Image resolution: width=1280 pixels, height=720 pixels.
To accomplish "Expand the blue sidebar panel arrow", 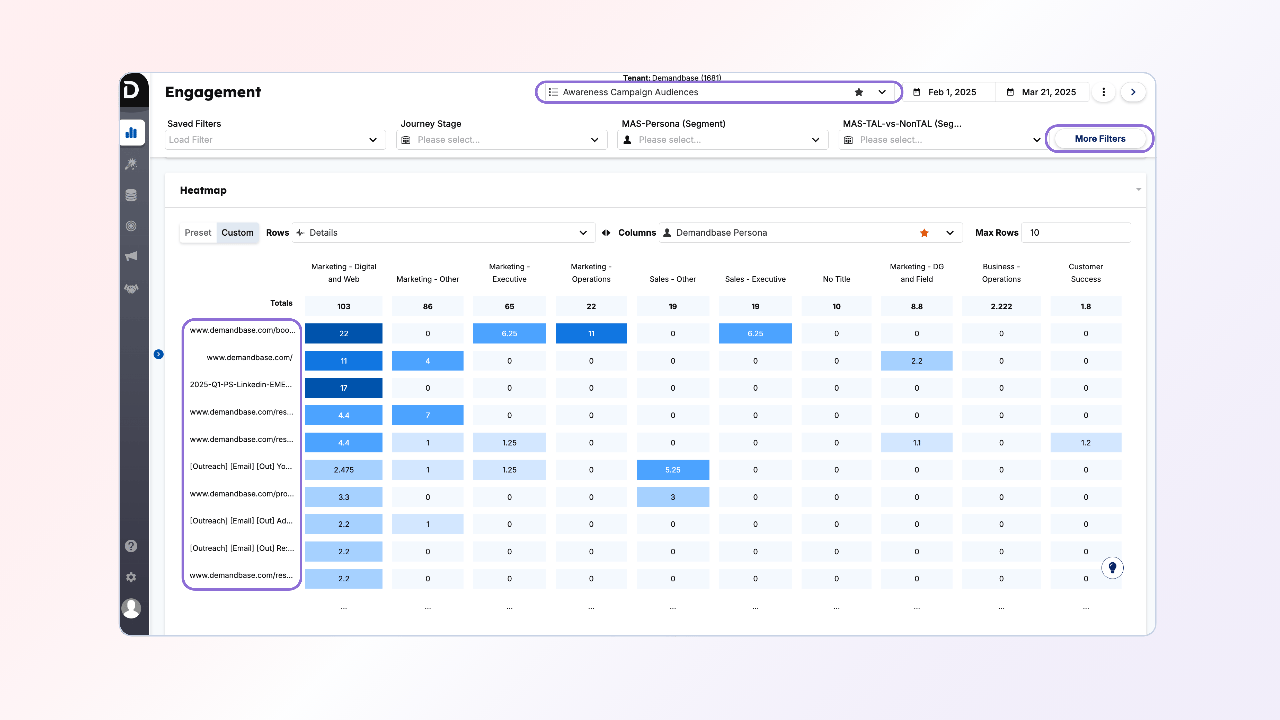I will click(158, 354).
